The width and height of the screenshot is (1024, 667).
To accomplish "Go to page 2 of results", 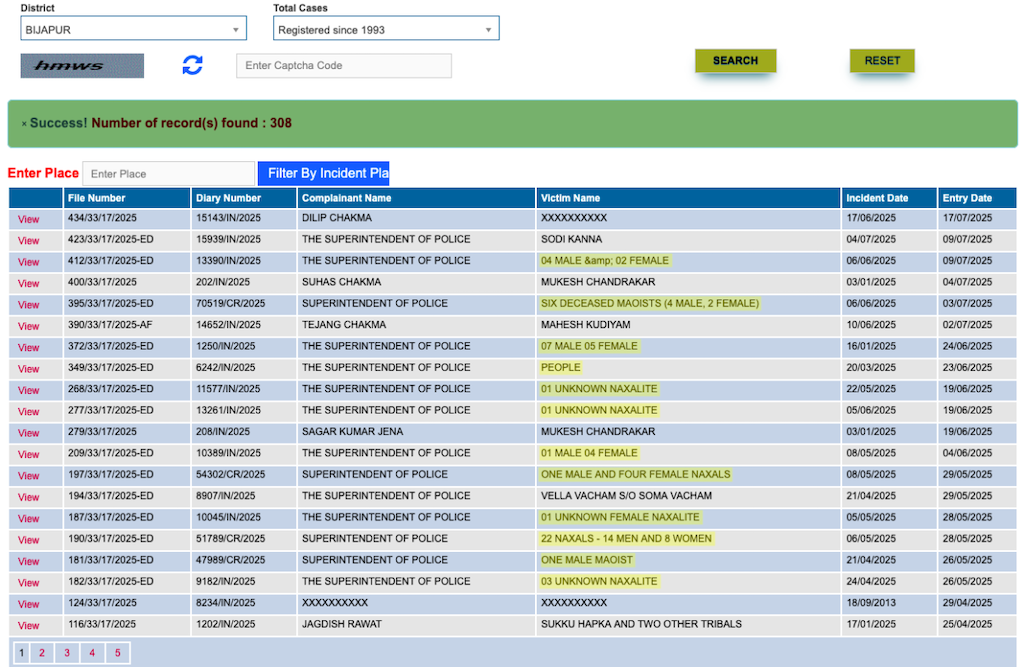I will click(x=42, y=653).
